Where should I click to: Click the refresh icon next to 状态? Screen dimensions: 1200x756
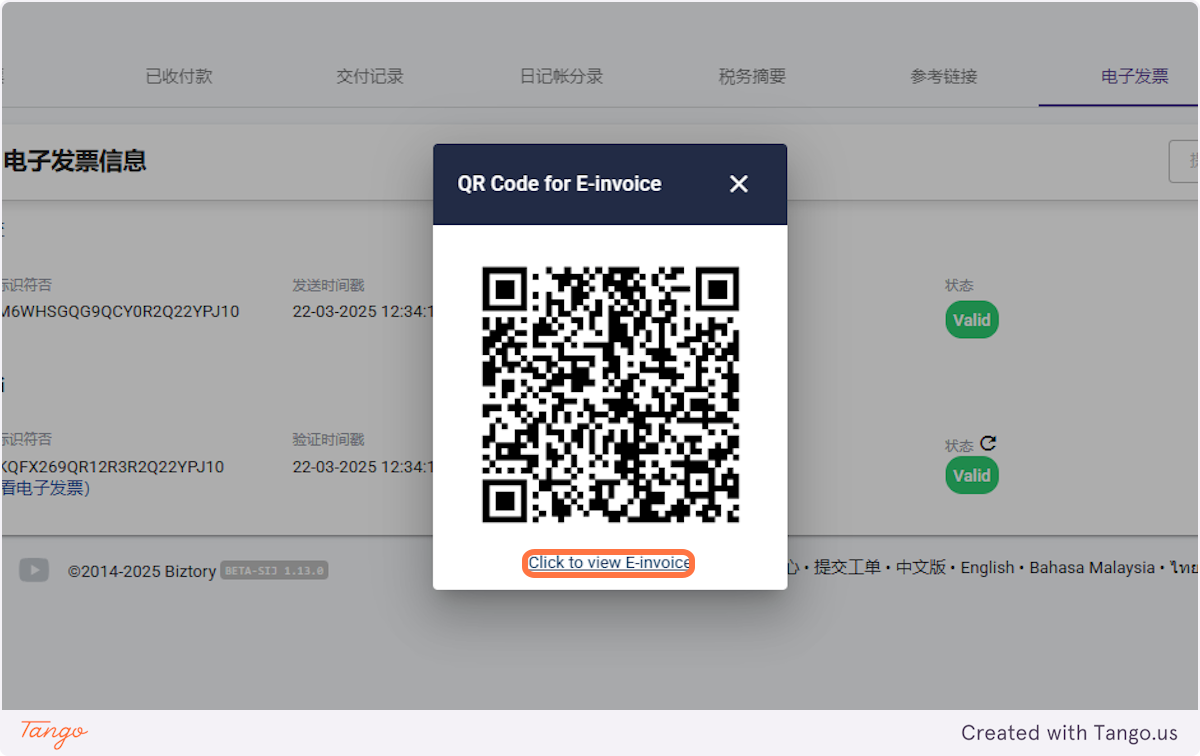tap(988, 443)
